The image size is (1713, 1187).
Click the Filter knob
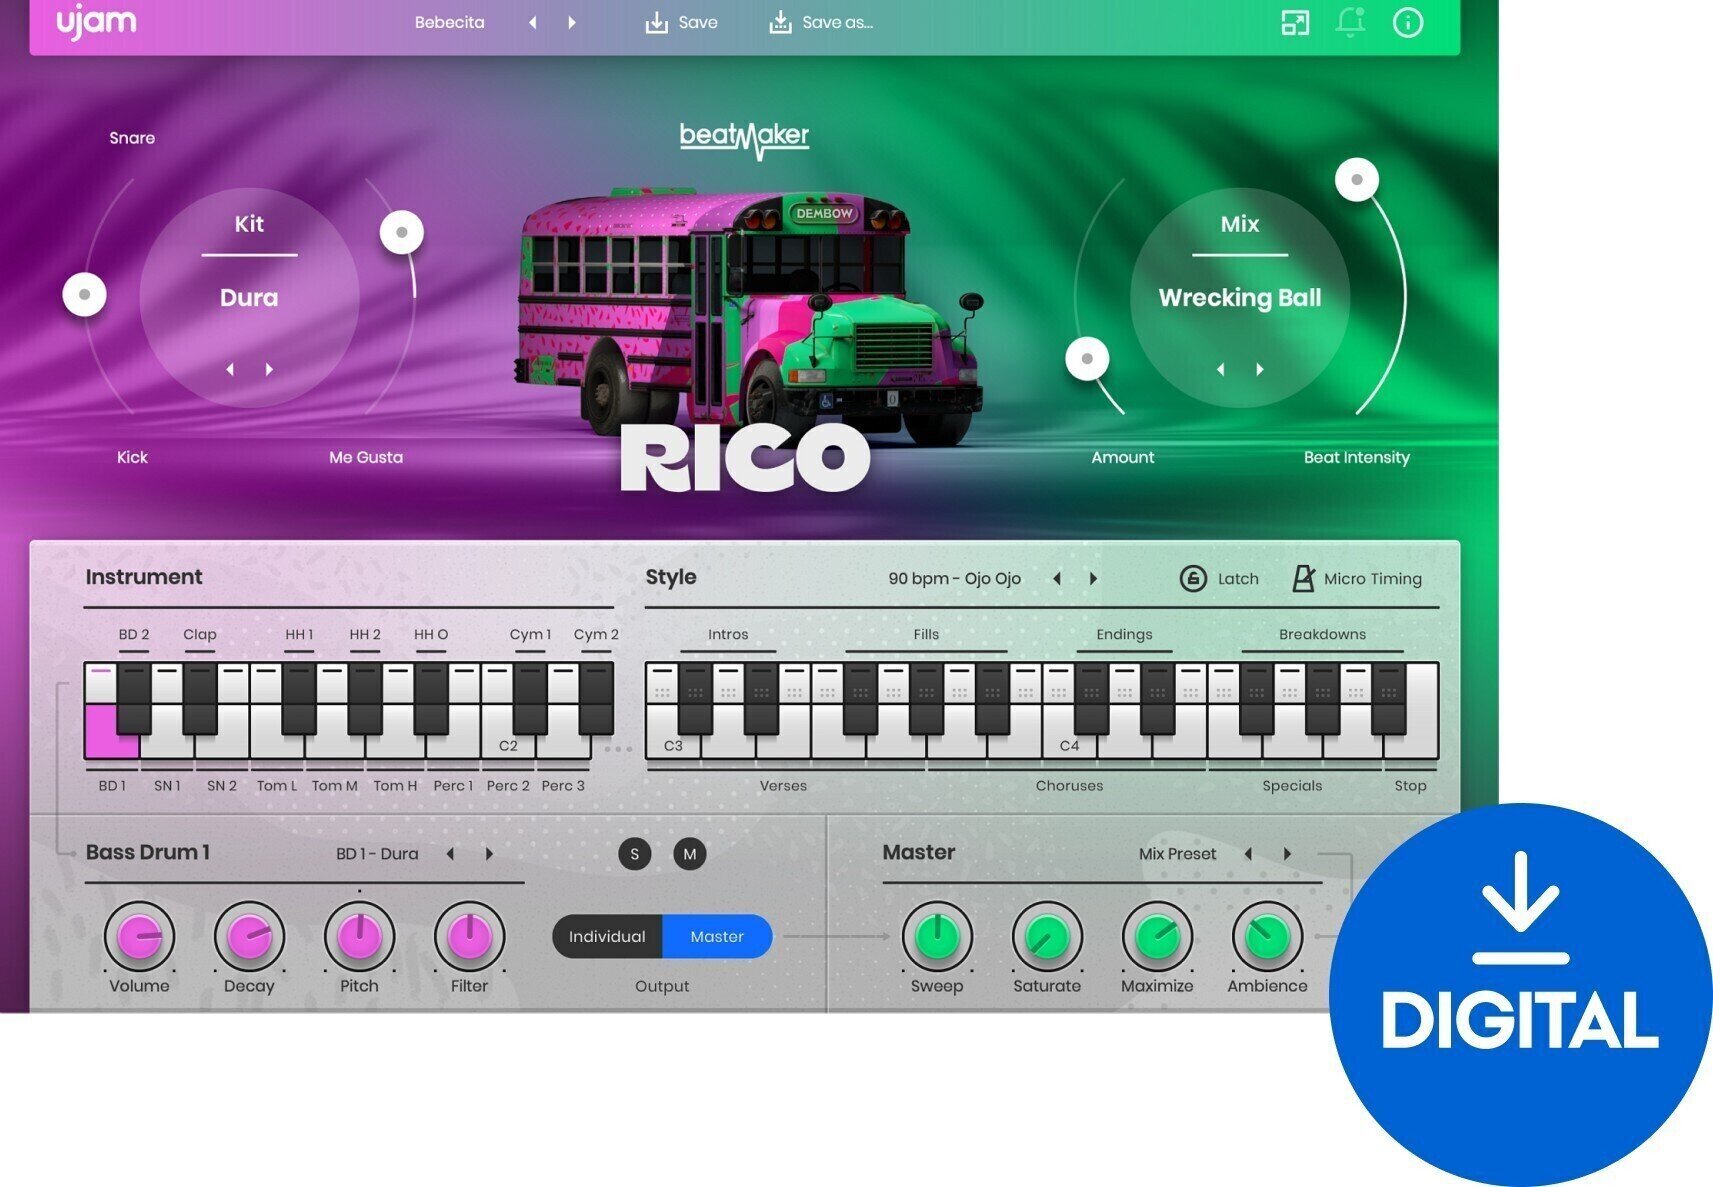[469, 937]
